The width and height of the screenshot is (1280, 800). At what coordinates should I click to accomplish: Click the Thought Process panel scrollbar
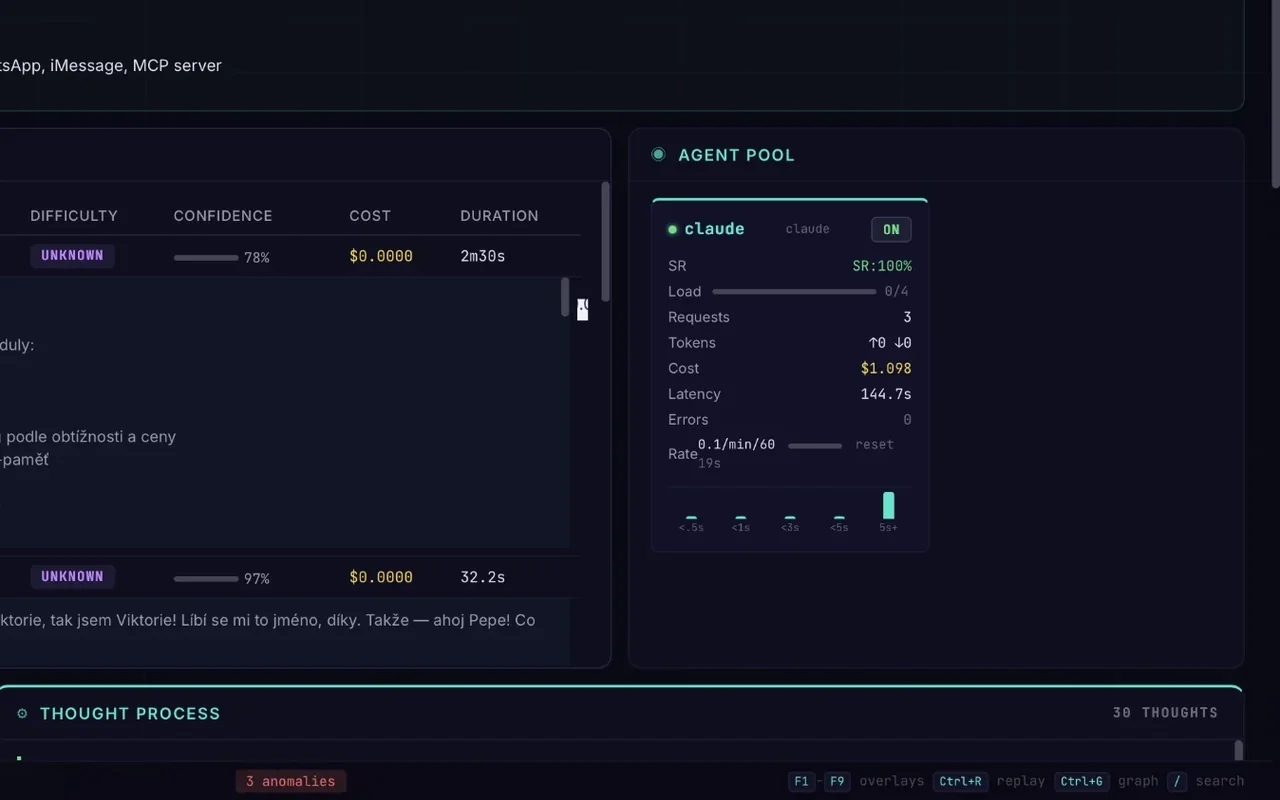[1238, 751]
